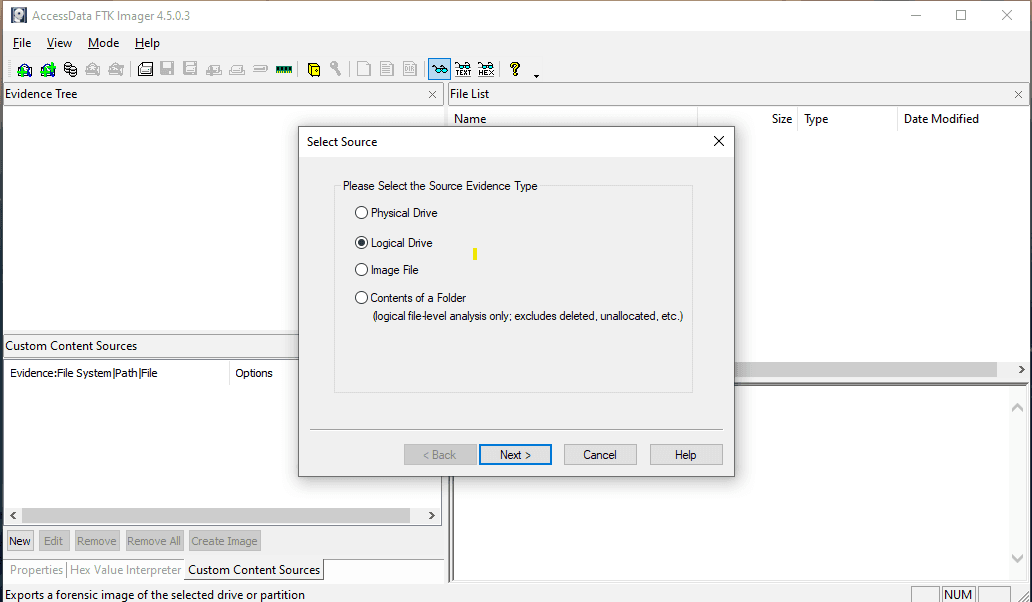The width and height of the screenshot is (1032, 602).
Task: Close the Evidence Tree pane
Action: [x=432, y=95]
